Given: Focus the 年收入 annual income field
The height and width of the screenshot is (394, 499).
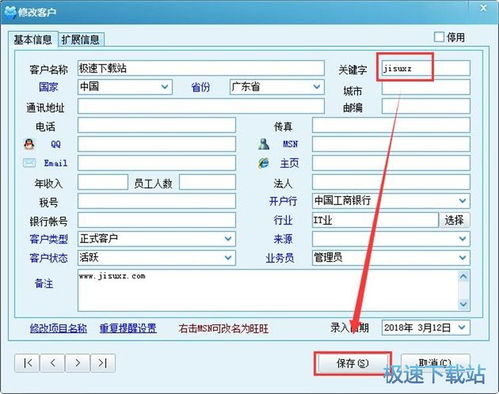Looking at the screenshot, I should (103, 182).
